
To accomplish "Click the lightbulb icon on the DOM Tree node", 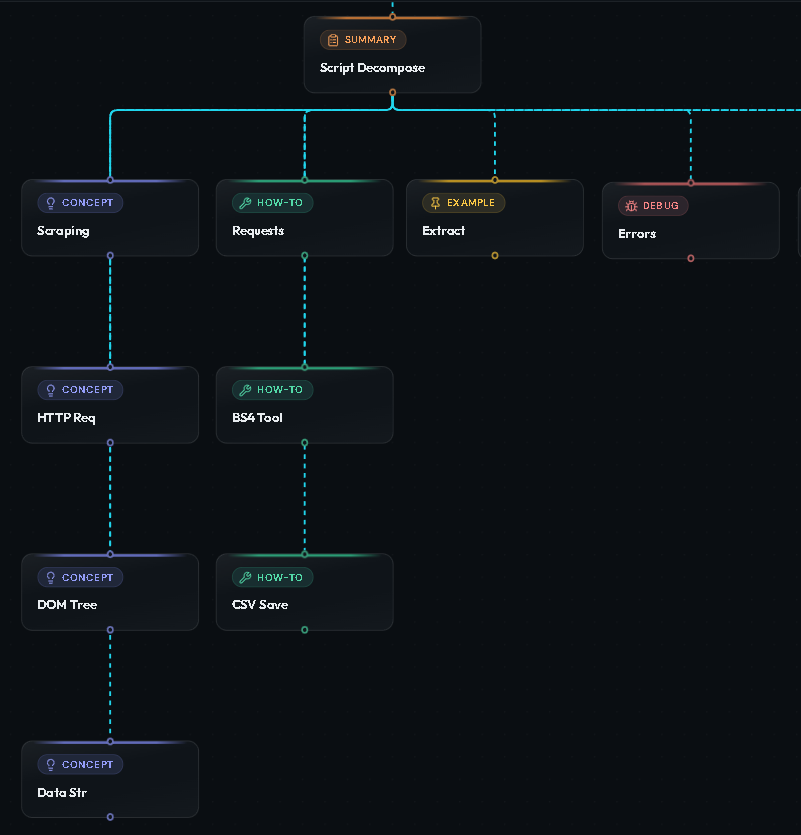I will (x=51, y=577).
